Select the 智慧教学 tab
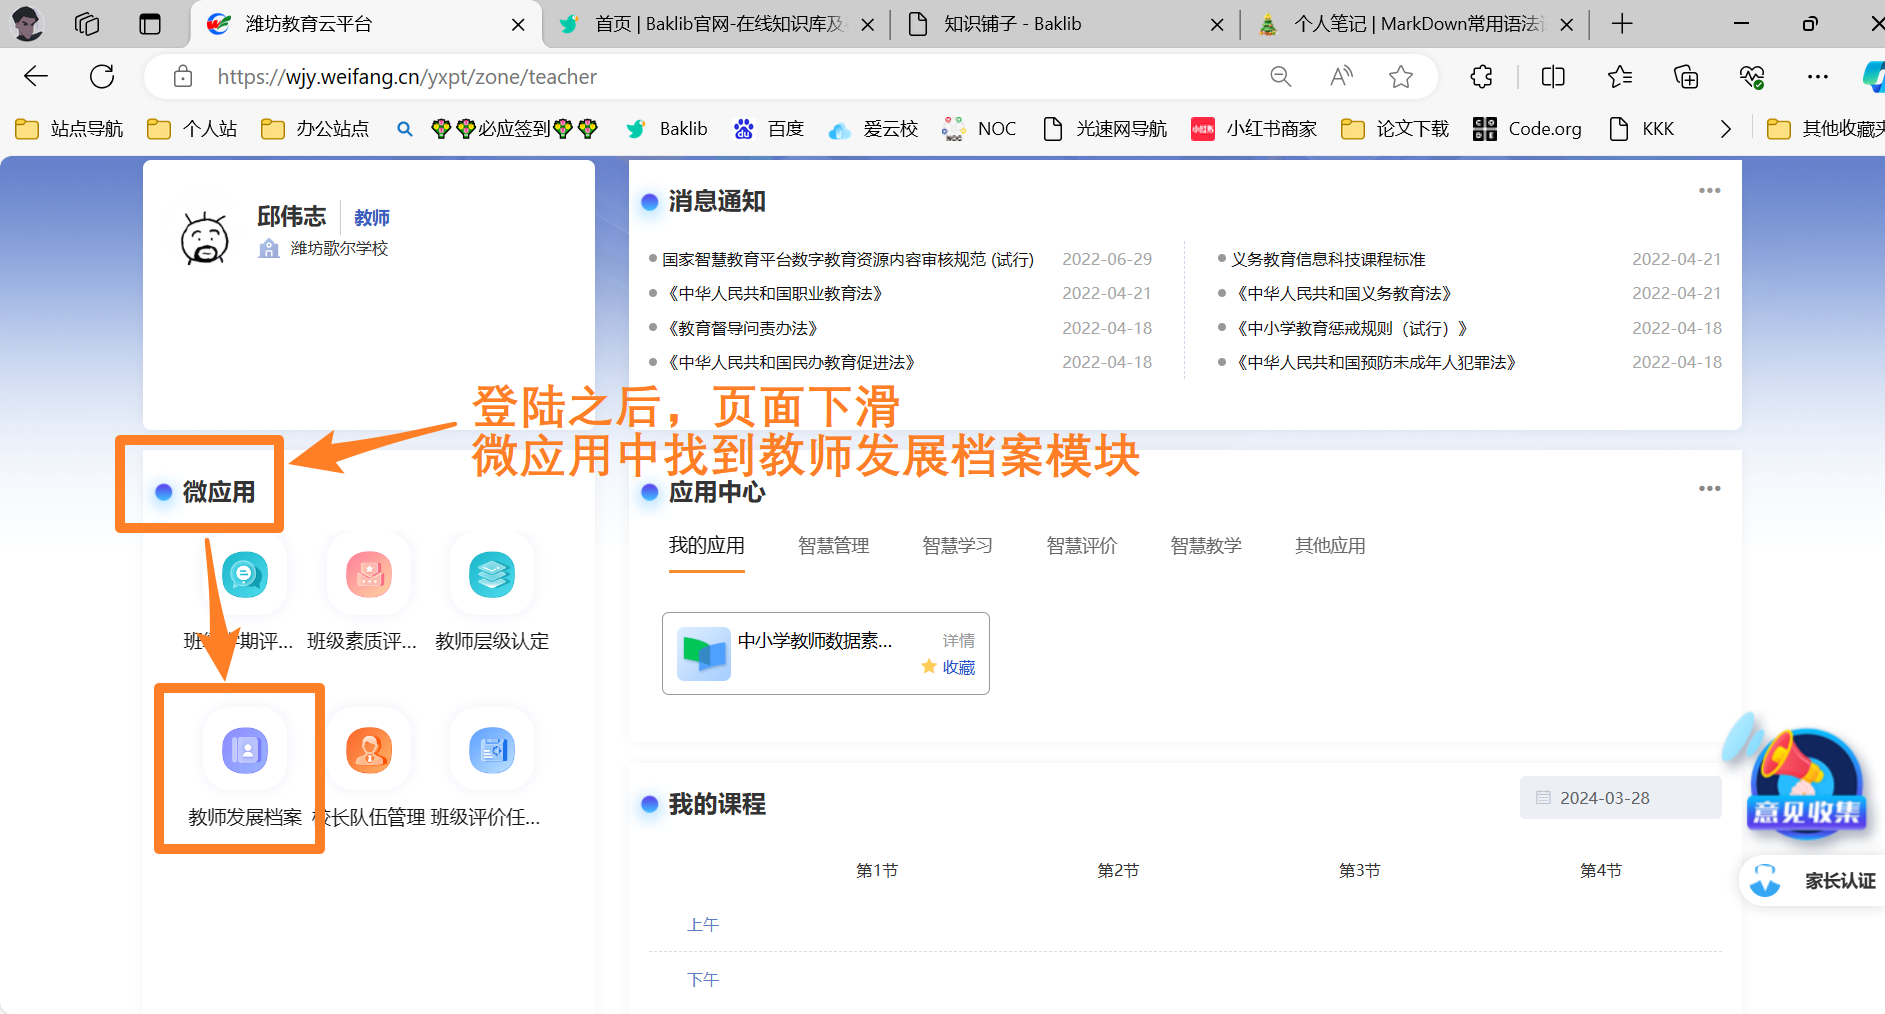The height and width of the screenshot is (1014, 1885). [1205, 546]
